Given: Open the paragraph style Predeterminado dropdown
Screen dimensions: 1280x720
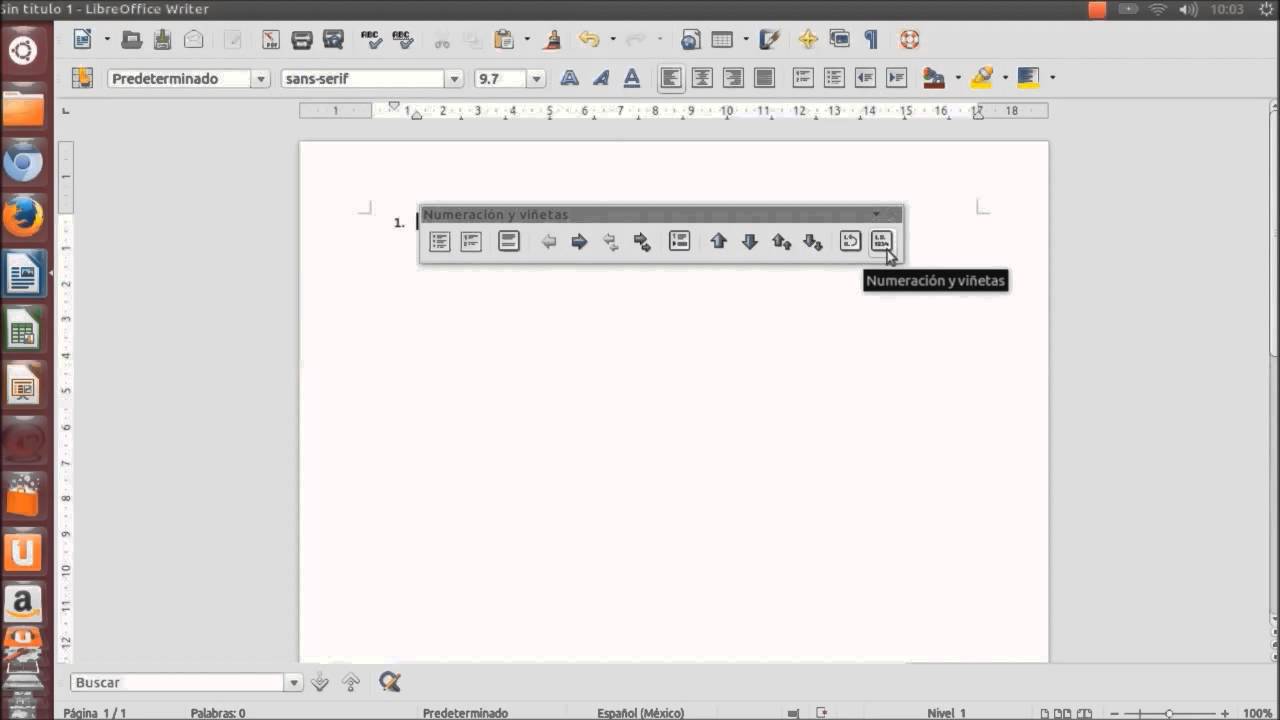Looking at the screenshot, I should point(261,79).
